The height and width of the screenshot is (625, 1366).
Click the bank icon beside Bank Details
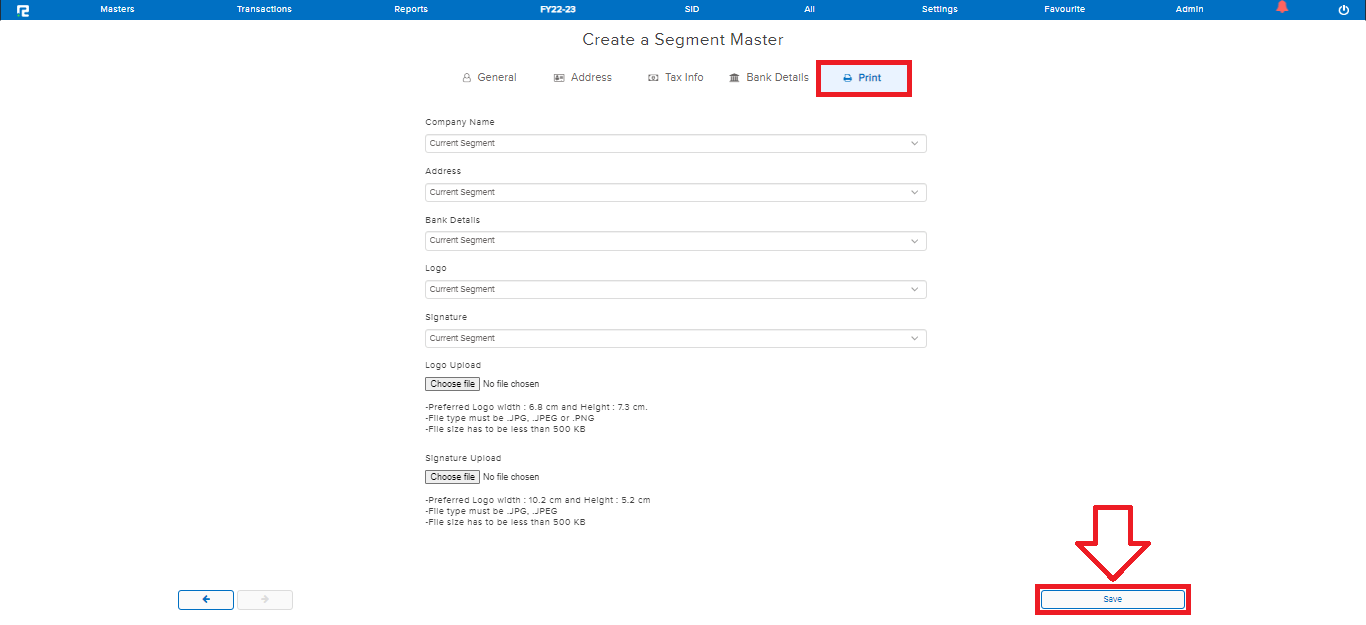pos(735,77)
